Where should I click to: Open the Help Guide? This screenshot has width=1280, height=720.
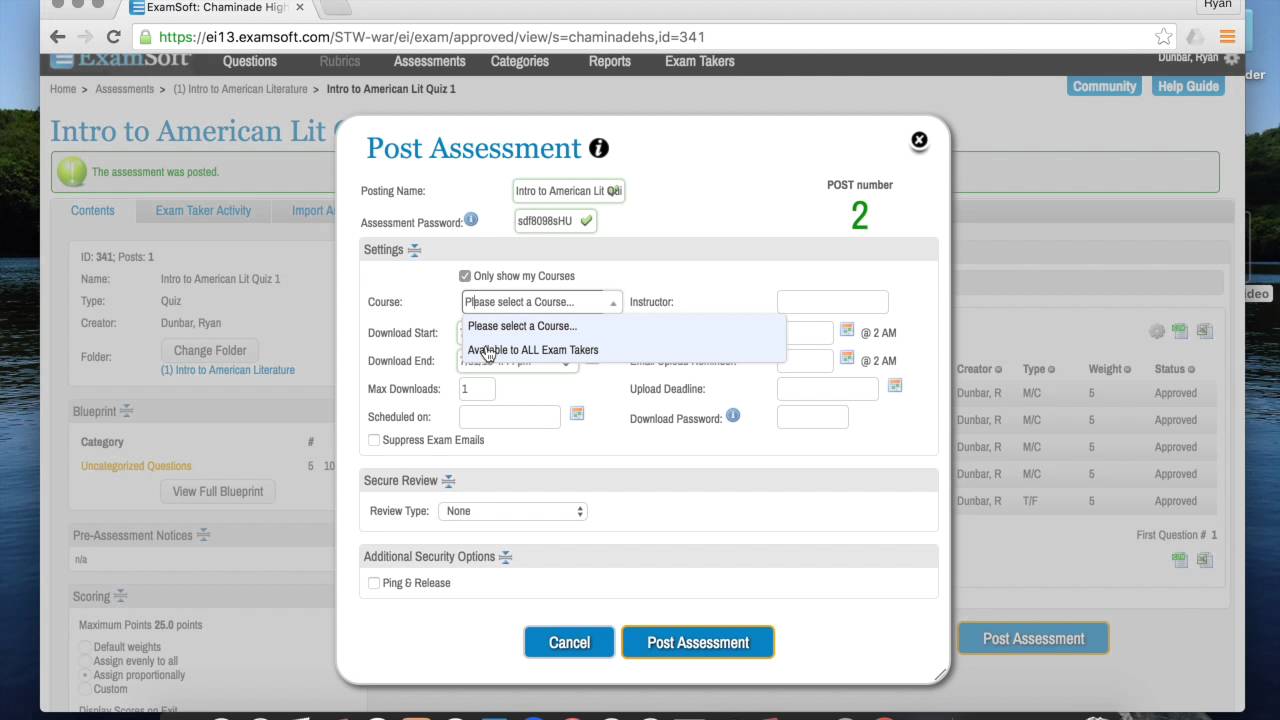click(x=1188, y=86)
